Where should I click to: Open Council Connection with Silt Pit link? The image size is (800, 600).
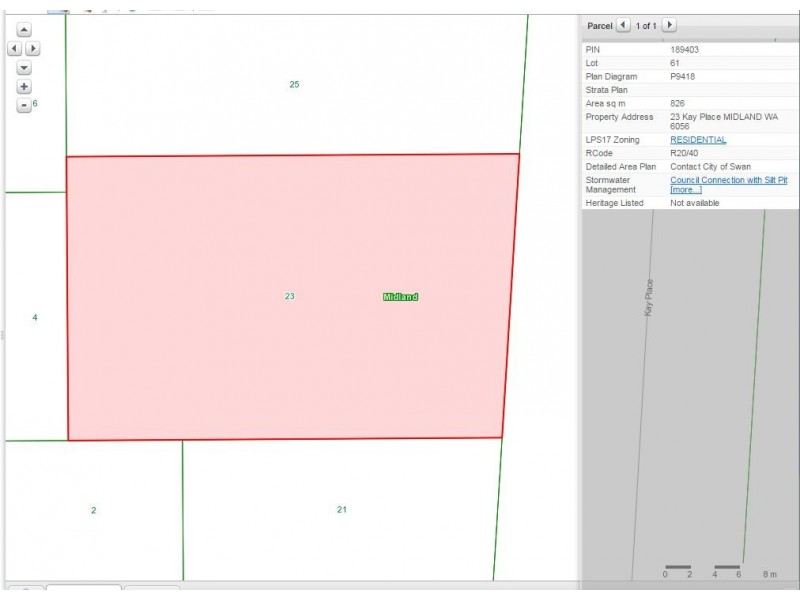coord(728,180)
